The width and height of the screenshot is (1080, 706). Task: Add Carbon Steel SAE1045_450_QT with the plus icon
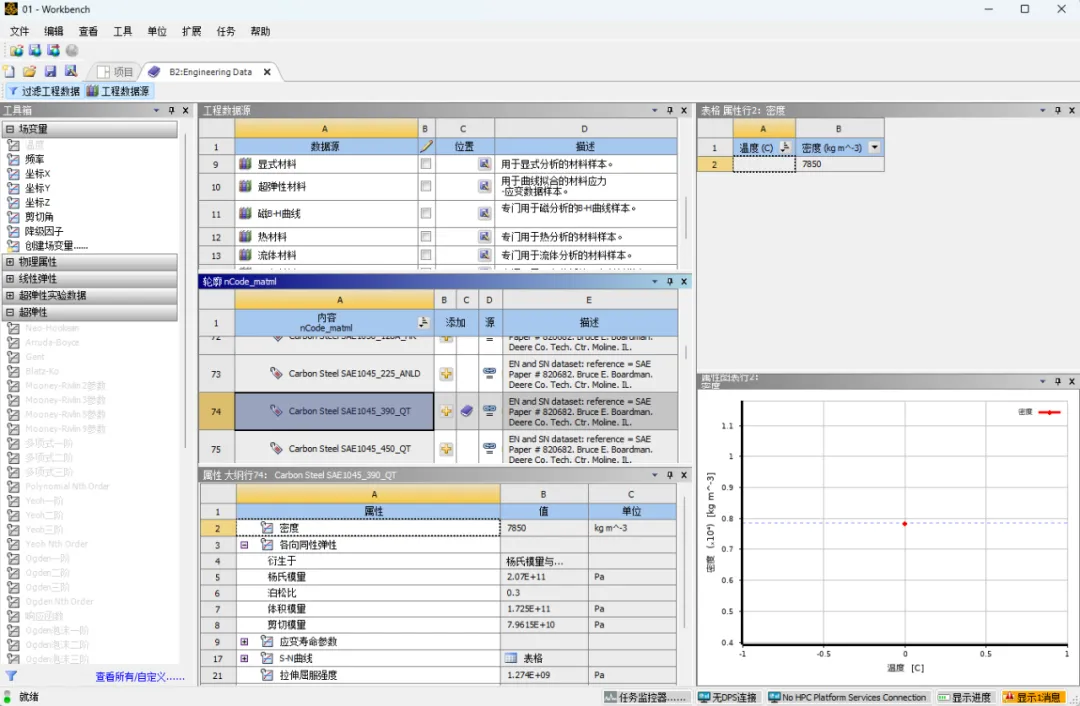446,449
